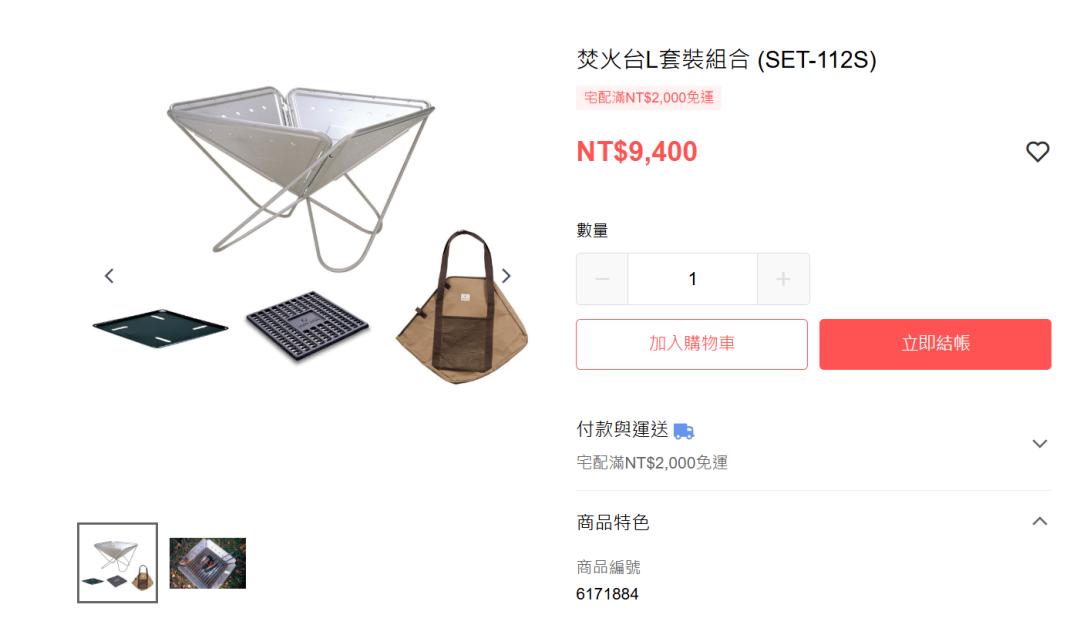
Task: Decrease quantity with minus button
Action: click(x=602, y=279)
